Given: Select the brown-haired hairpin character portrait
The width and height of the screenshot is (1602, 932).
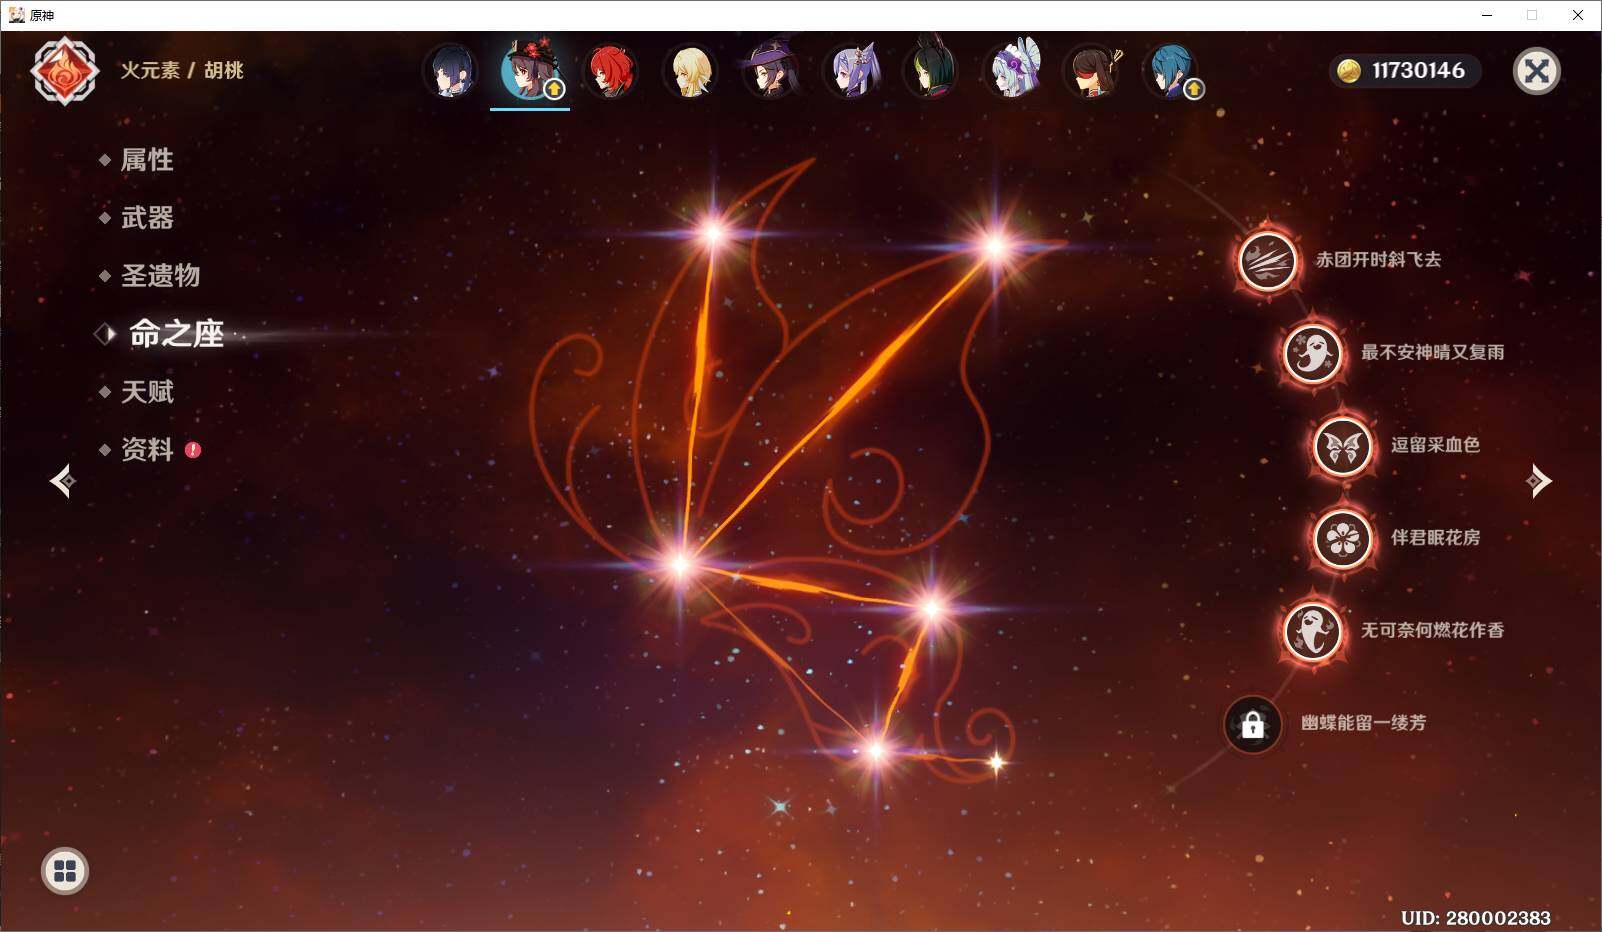Looking at the screenshot, I should click(1092, 71).
